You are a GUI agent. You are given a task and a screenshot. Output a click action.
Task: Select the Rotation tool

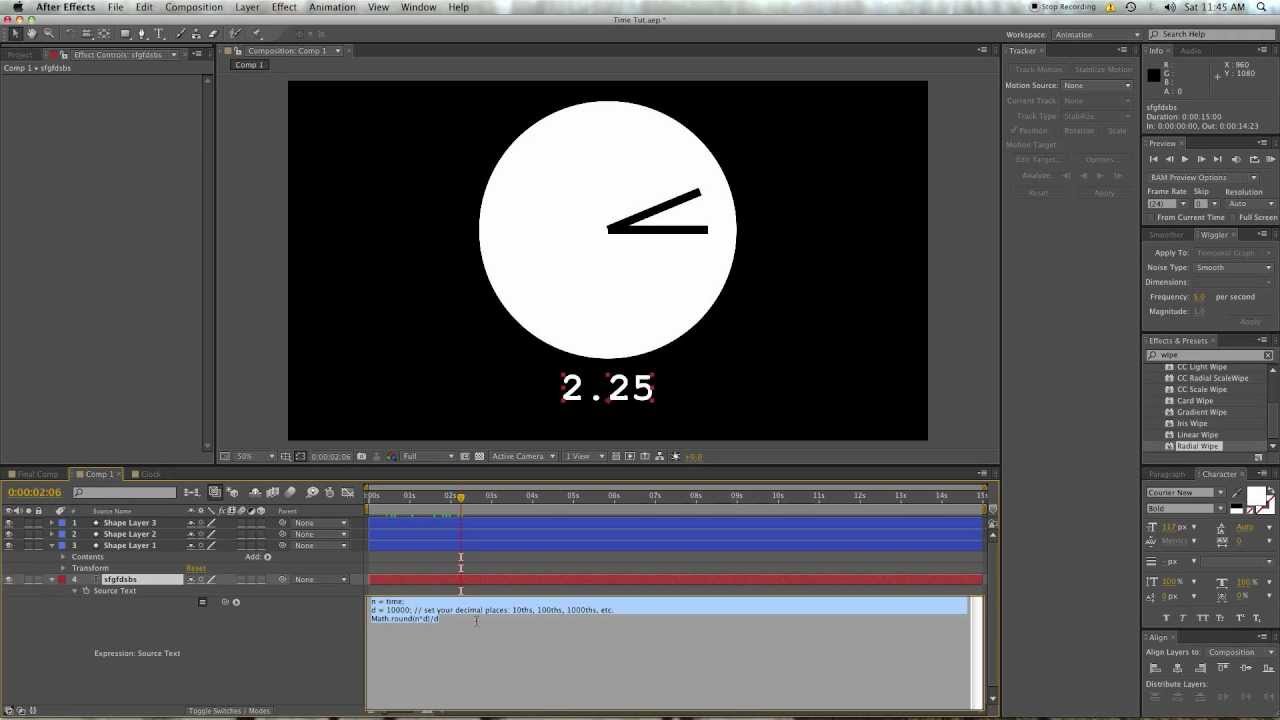point(69,34)
